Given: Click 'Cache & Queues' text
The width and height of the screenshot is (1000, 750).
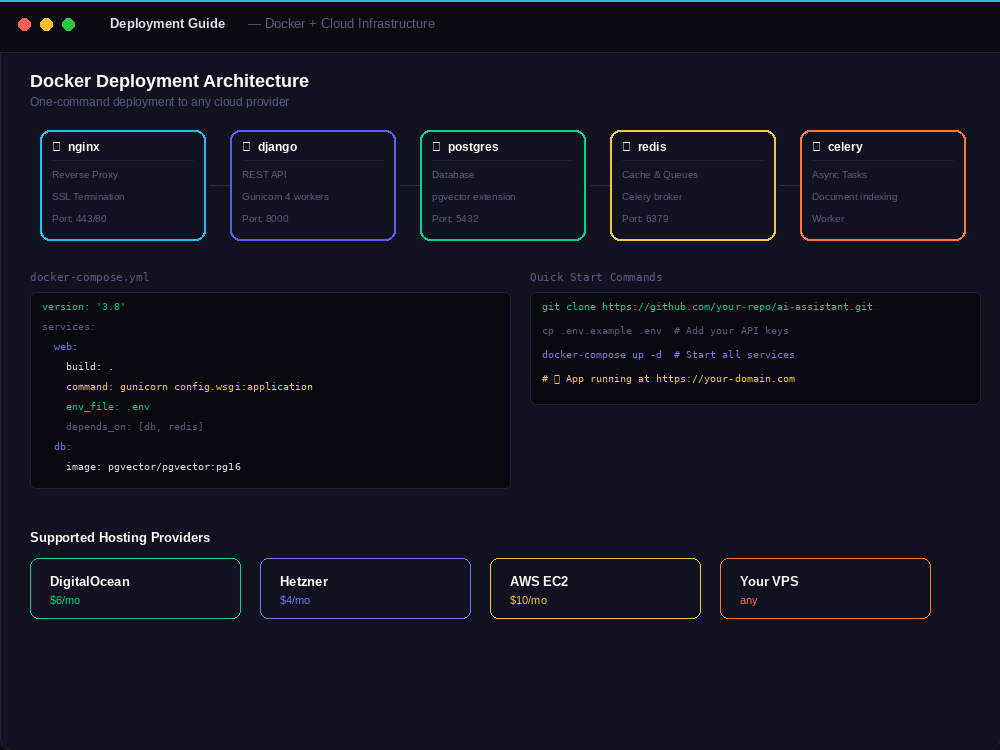Looking at the screenshot, I should pos(659,175).
